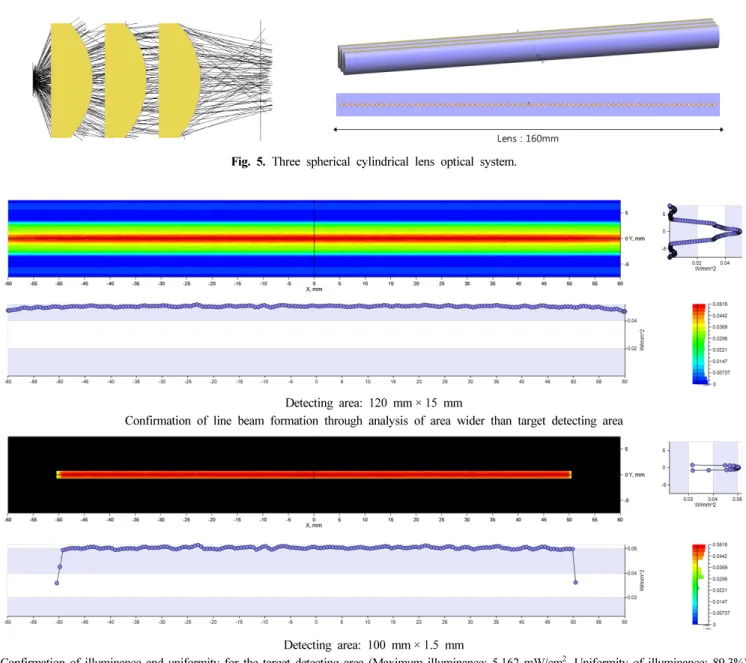Viewport: 746px width, 663px height.
Task: Select the 'Fig. 5.' caption text
Action: [x=248, y=162]
